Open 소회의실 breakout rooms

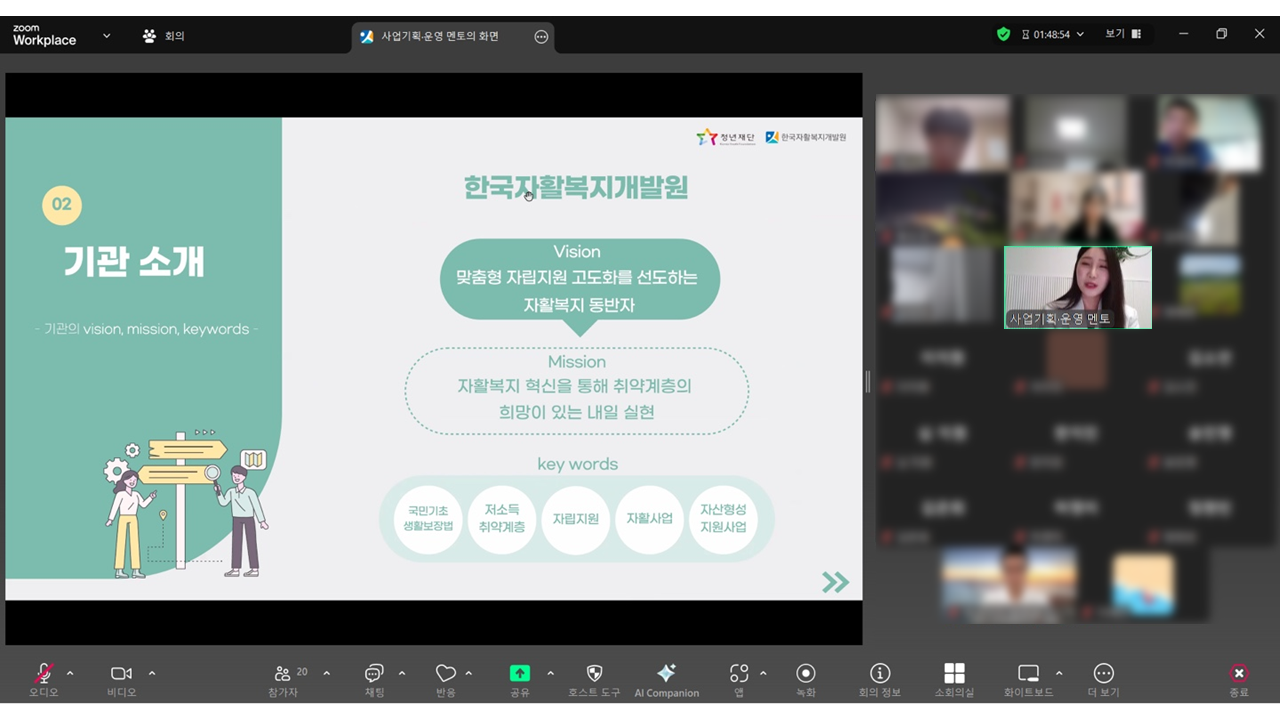(954, 674)
